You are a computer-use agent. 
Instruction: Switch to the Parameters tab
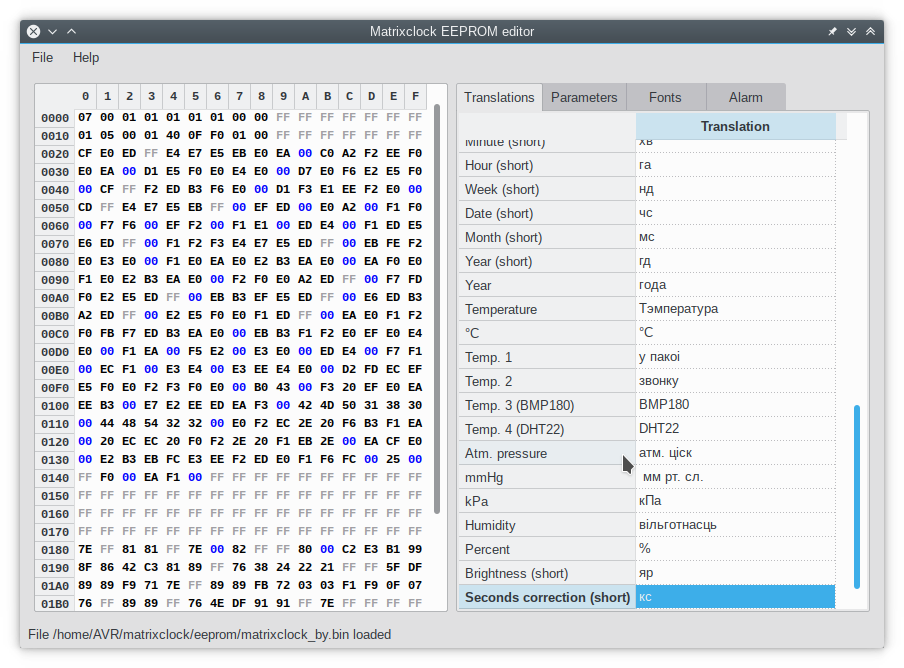point(584,97)
